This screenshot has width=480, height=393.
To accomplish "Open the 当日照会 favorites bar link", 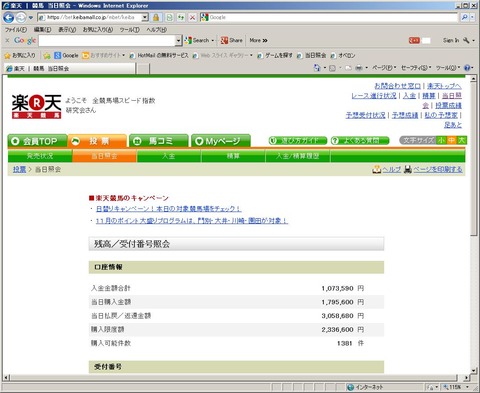I will [x=312, y=55].
